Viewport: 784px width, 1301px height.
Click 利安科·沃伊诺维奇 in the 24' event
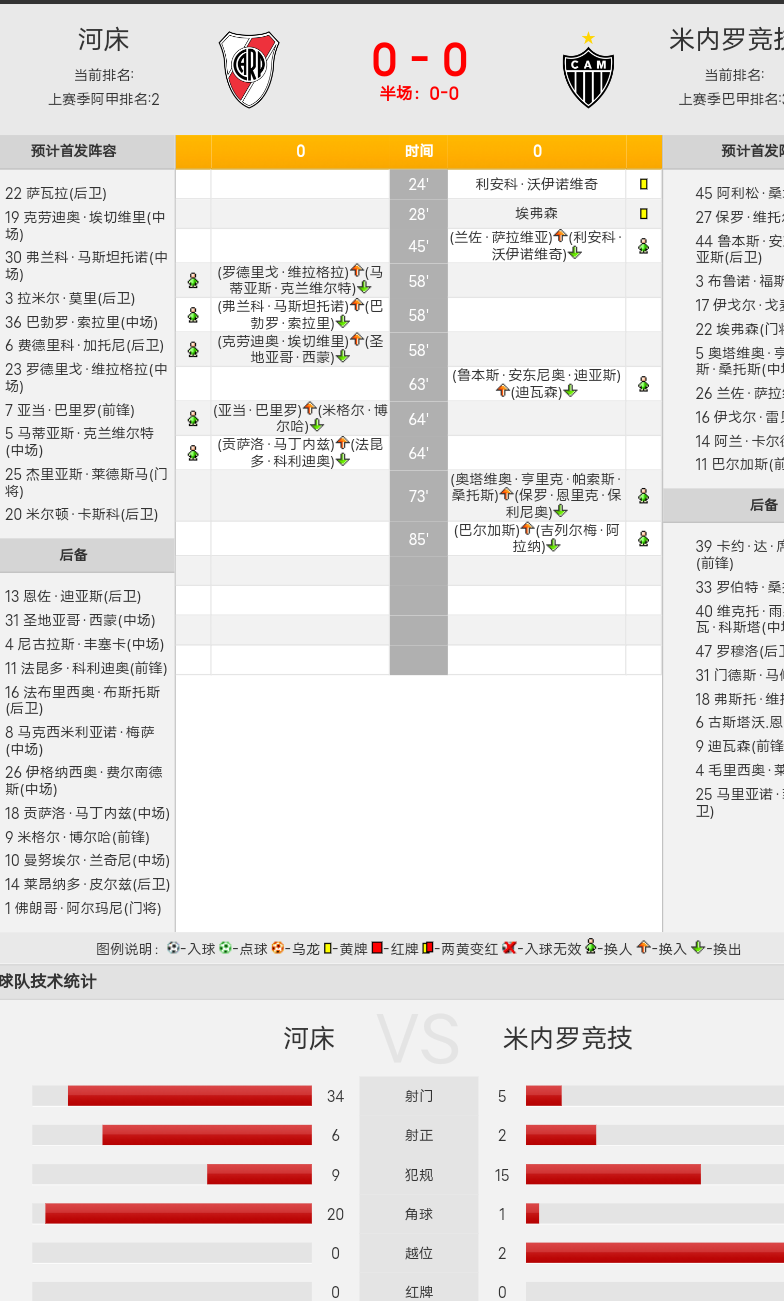pyautogui.click(x=537, y=184)
